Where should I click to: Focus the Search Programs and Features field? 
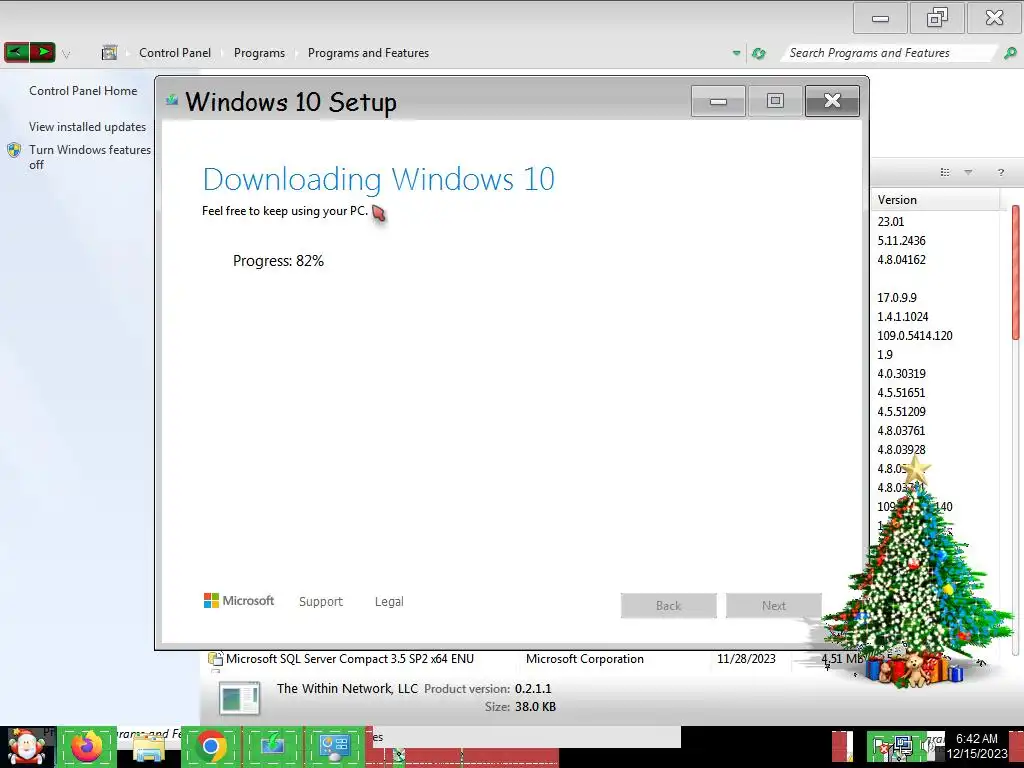[890, 53]
